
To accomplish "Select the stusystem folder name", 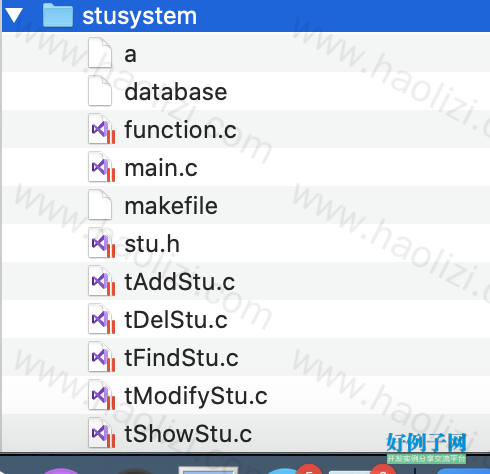I will (x=139, y=16).
